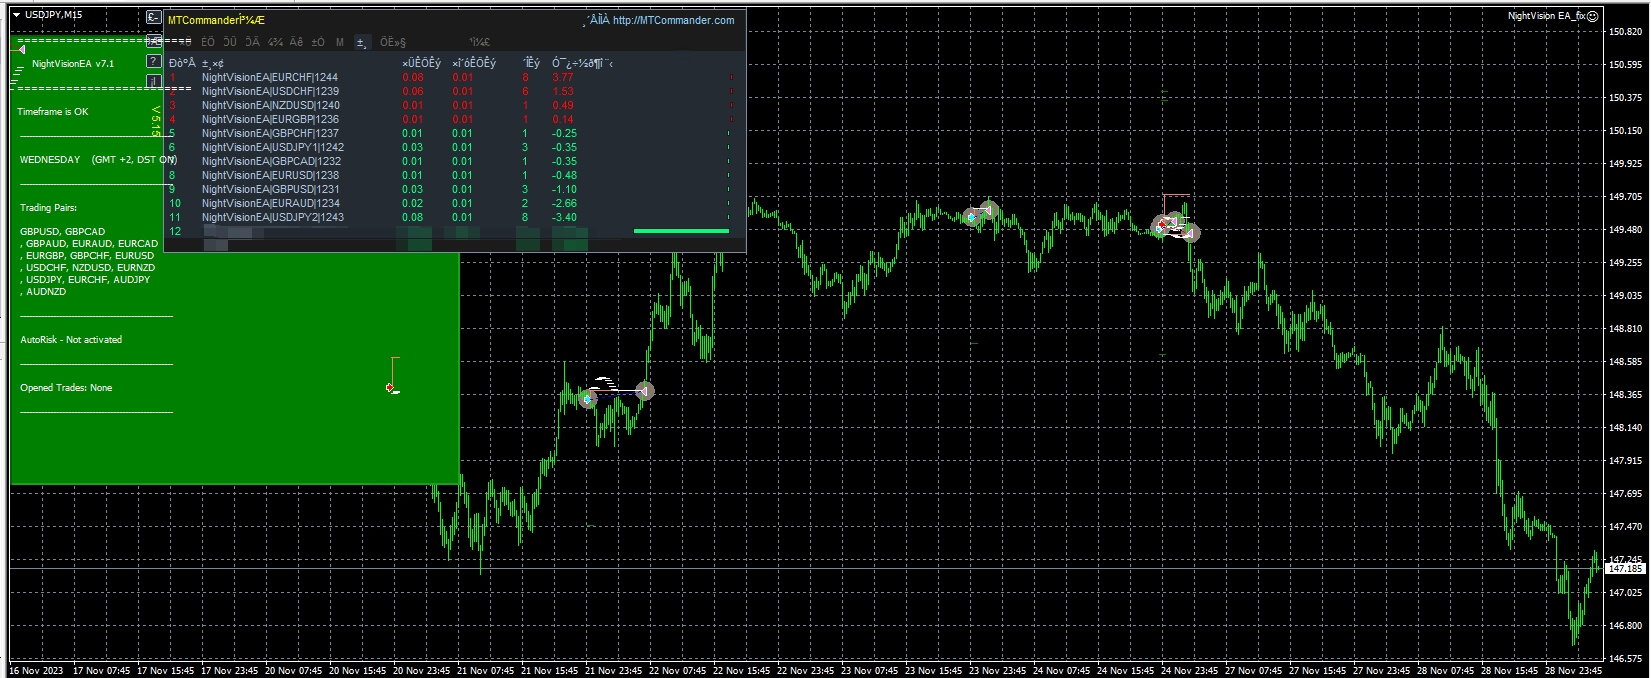Select the highlighted ± tab in MTCommander toolbar

click(x=362, y=42)
